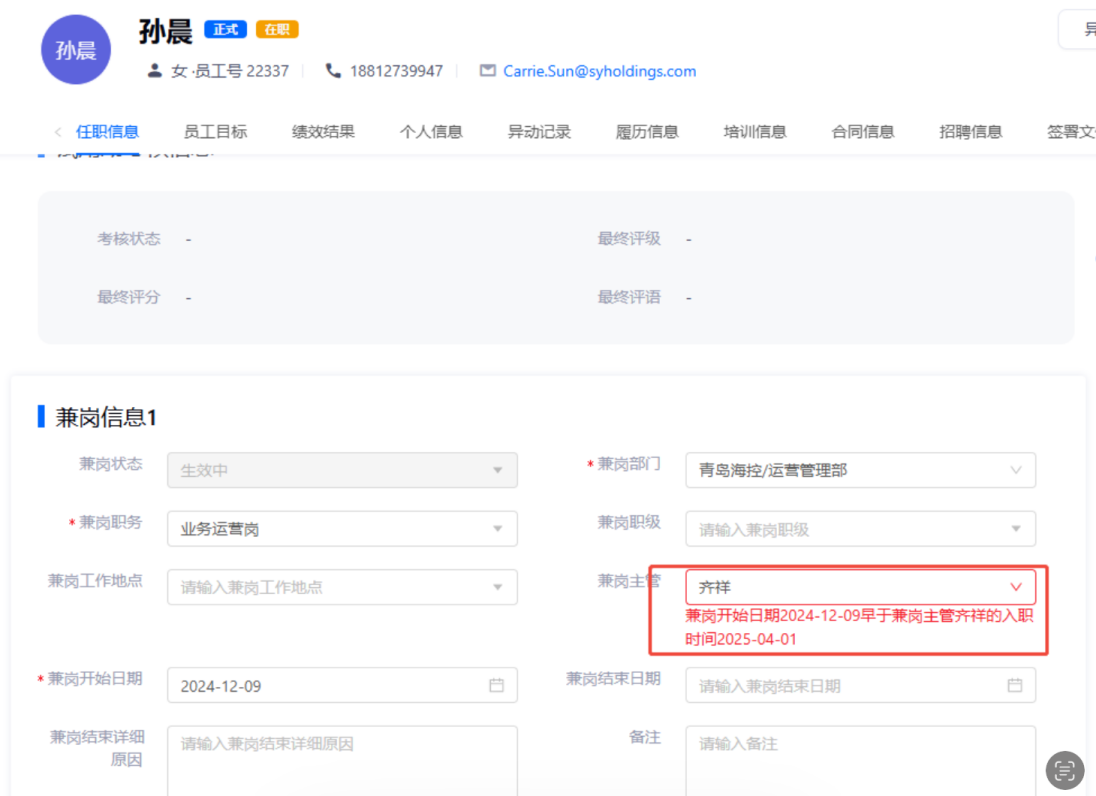Switch to the 员工目标 tab
1096x796 pixels.
click(215, 131)
